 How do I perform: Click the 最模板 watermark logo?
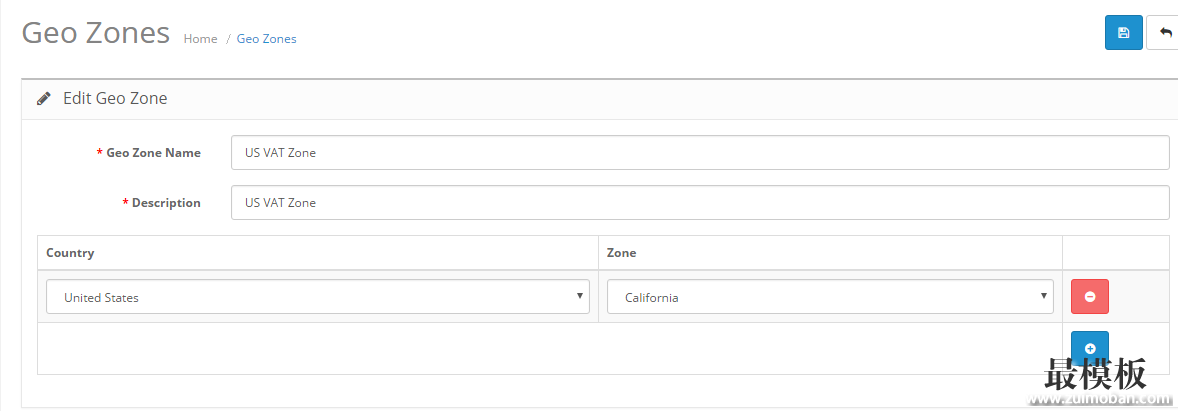point(1095,374)
